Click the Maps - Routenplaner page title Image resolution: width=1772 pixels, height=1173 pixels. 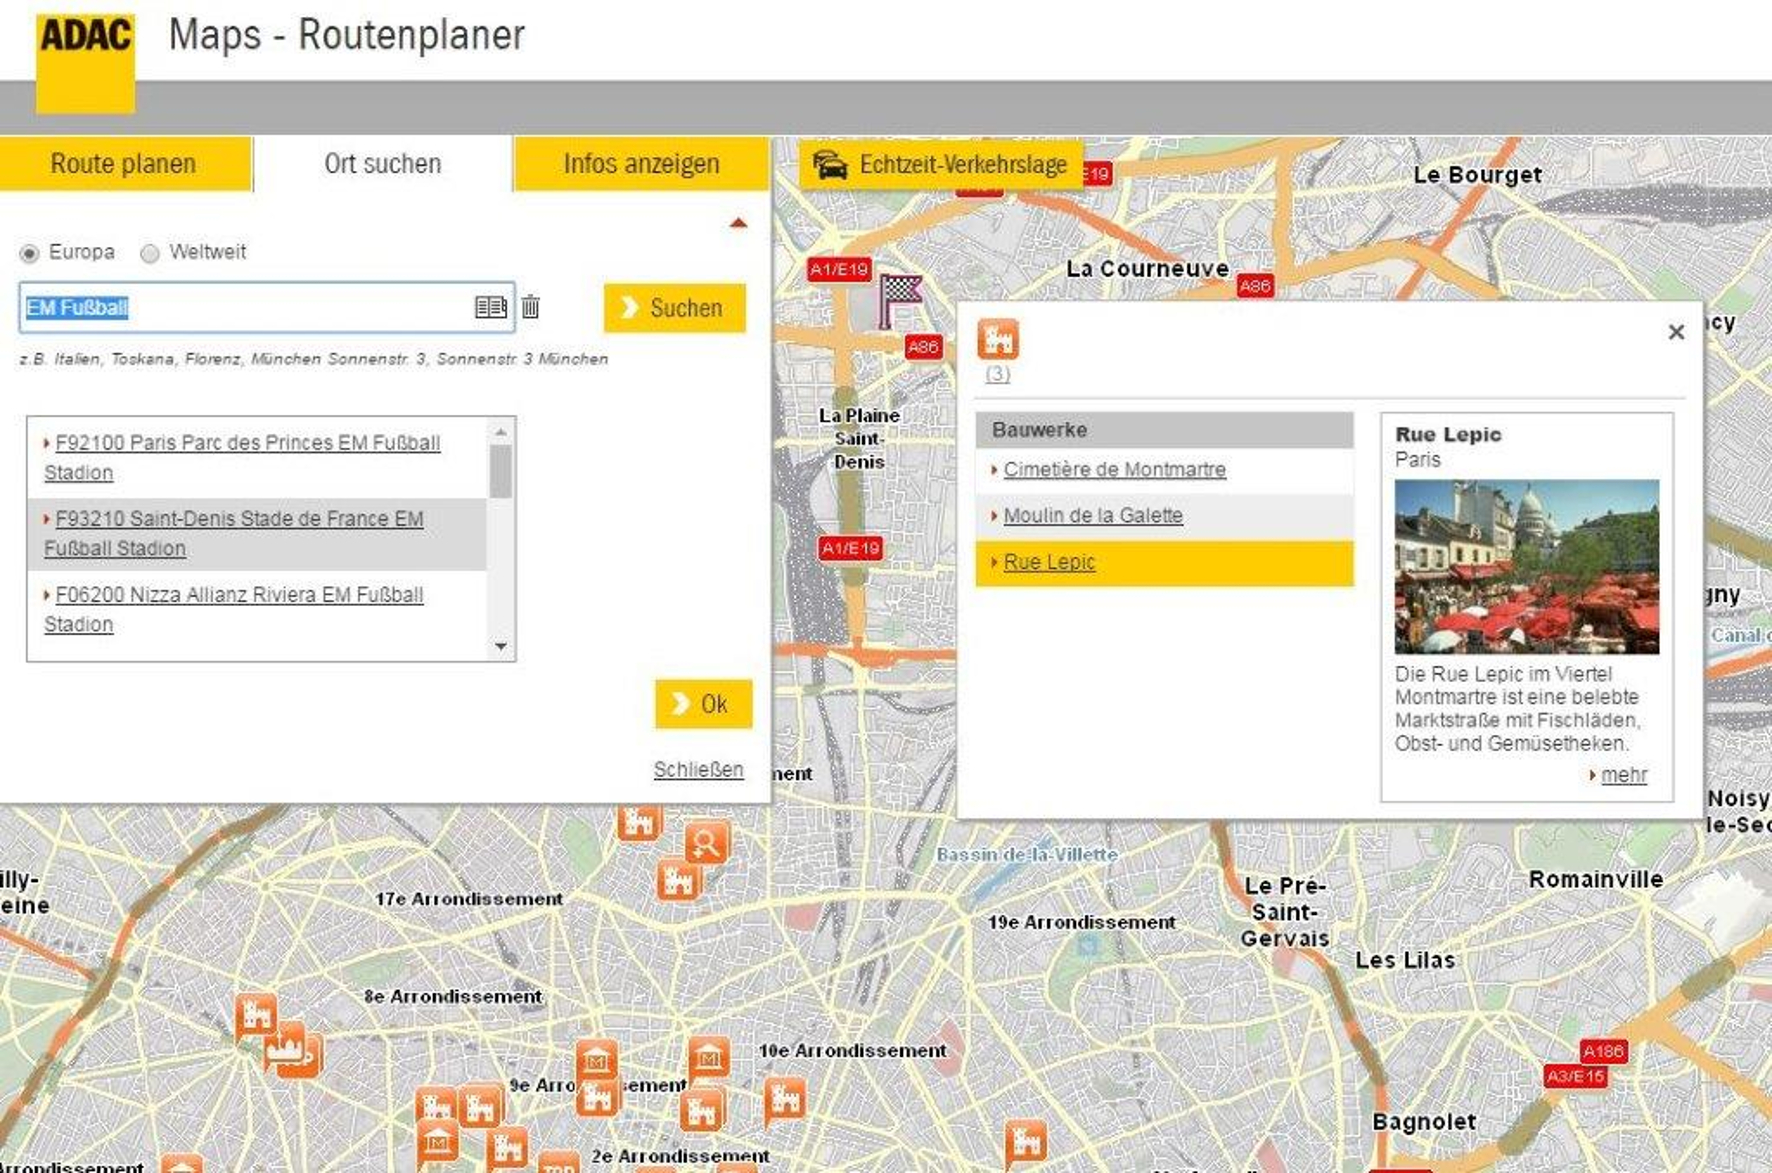pyautogui.click(x=346, y=35)
